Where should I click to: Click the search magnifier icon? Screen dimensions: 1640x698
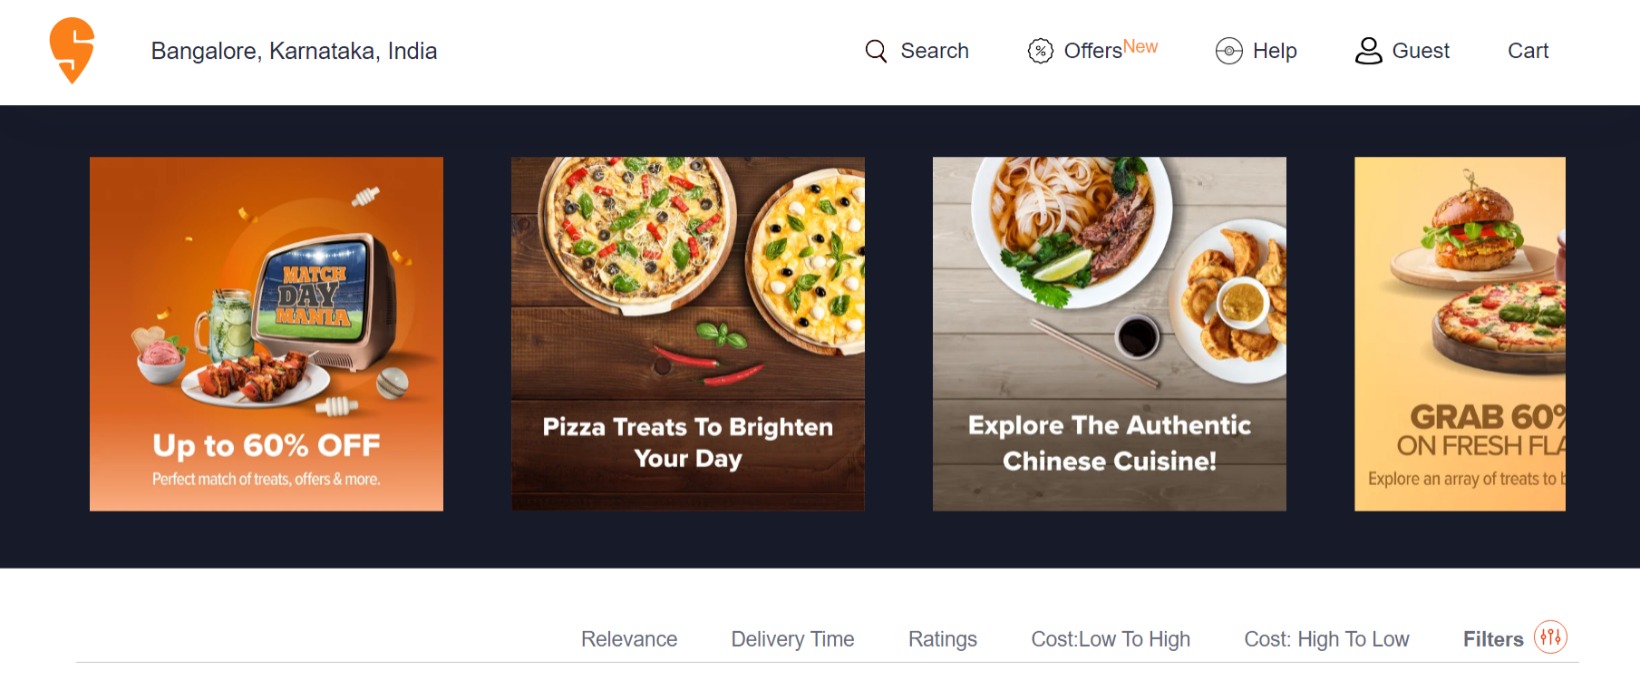876,51
